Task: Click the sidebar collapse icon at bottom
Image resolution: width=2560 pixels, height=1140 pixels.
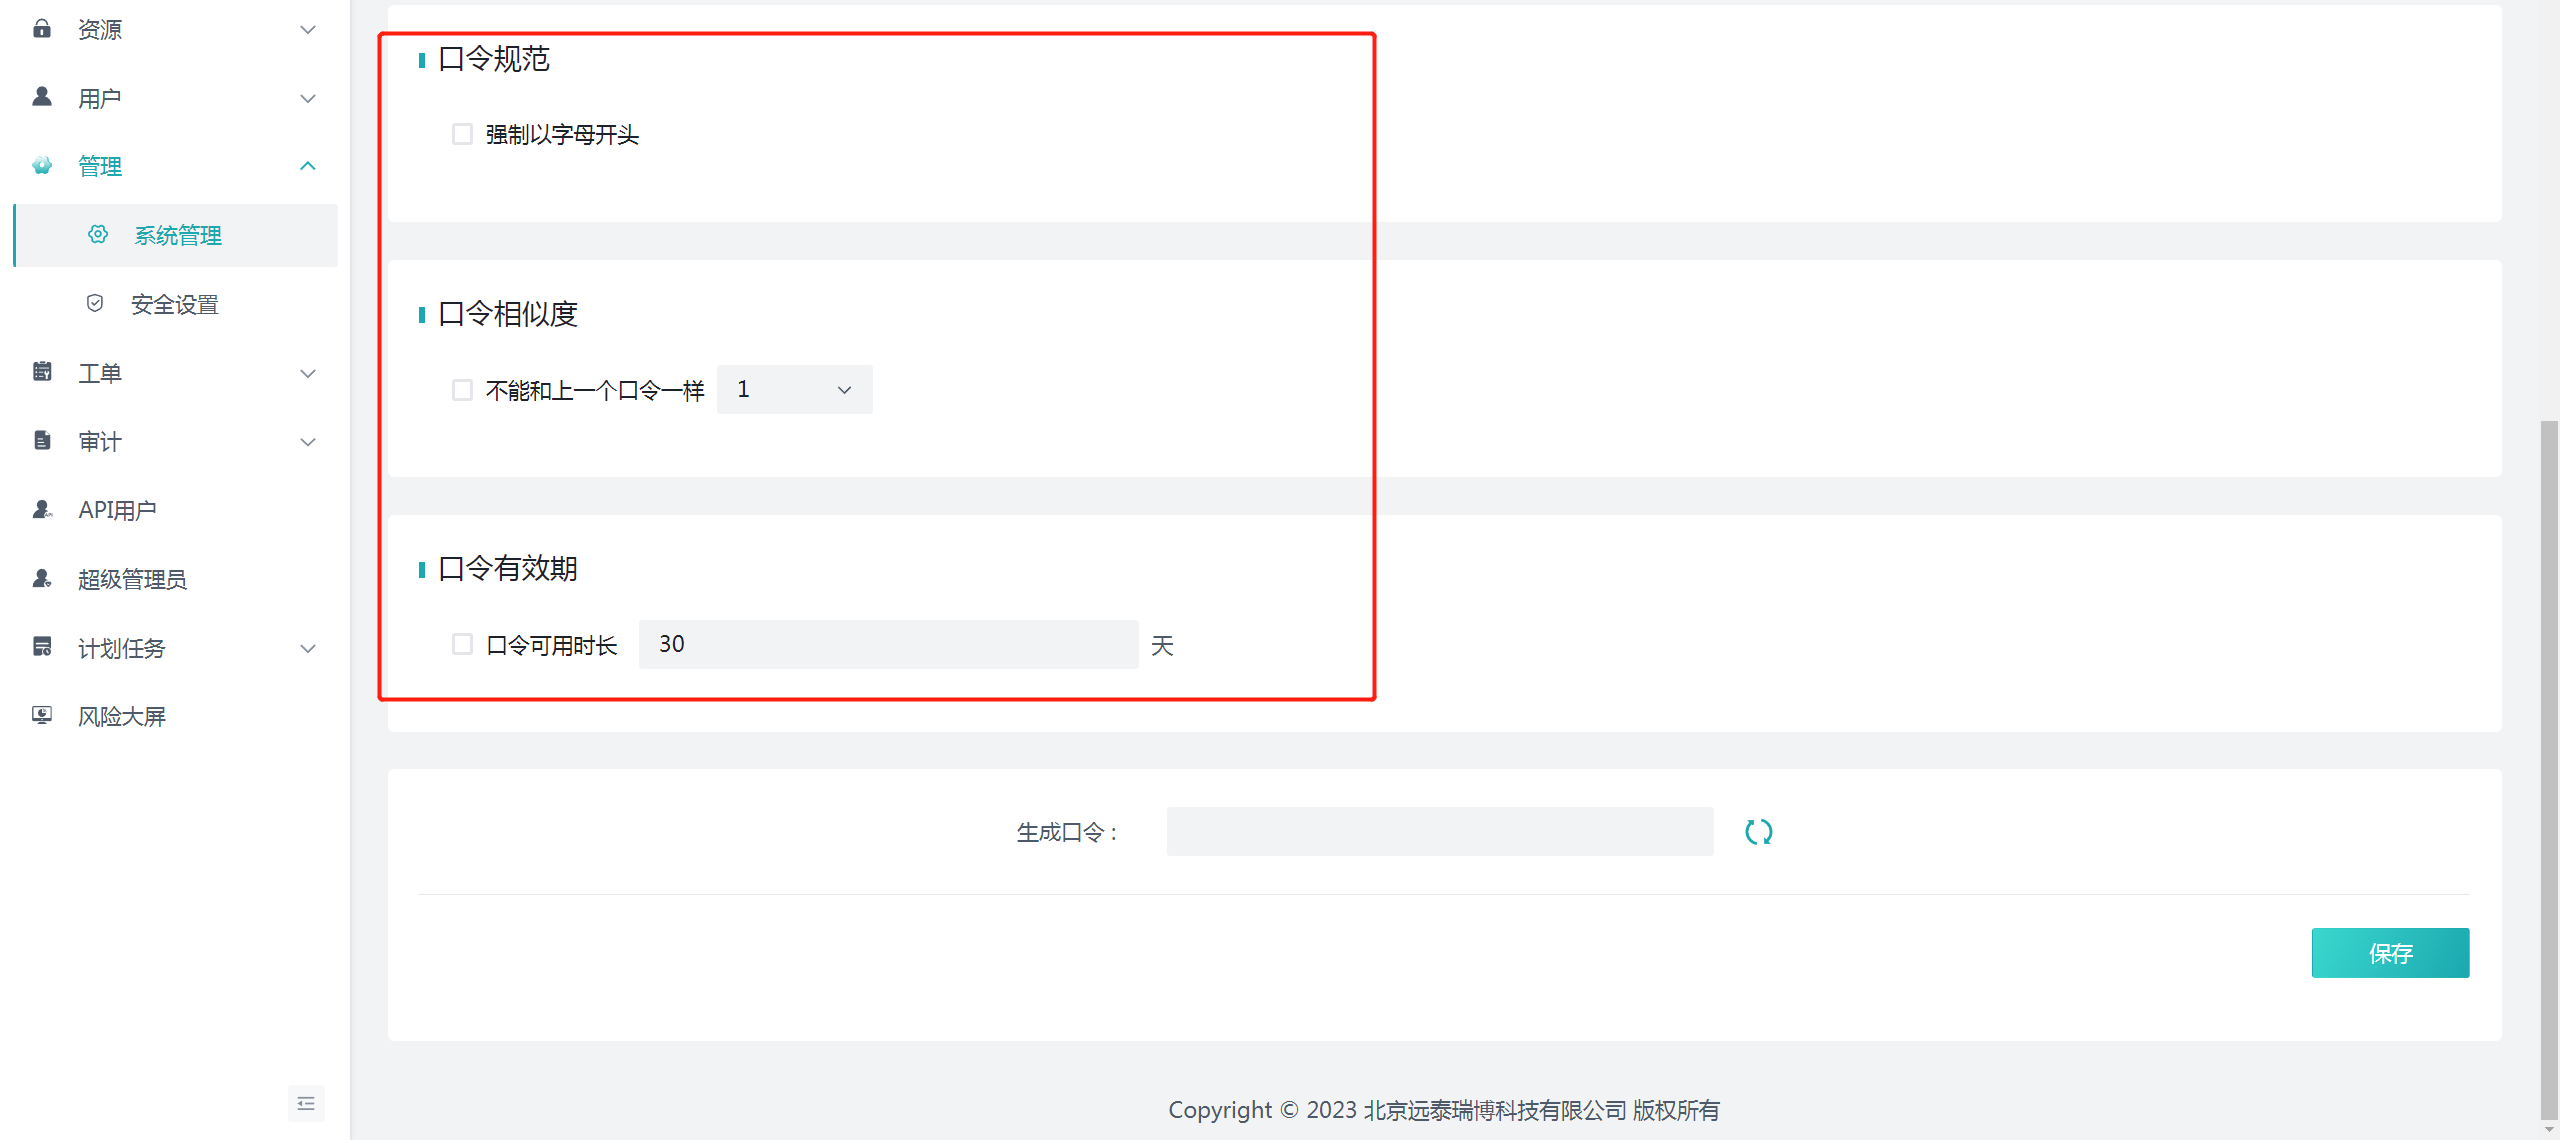Action: (306, 1103)
